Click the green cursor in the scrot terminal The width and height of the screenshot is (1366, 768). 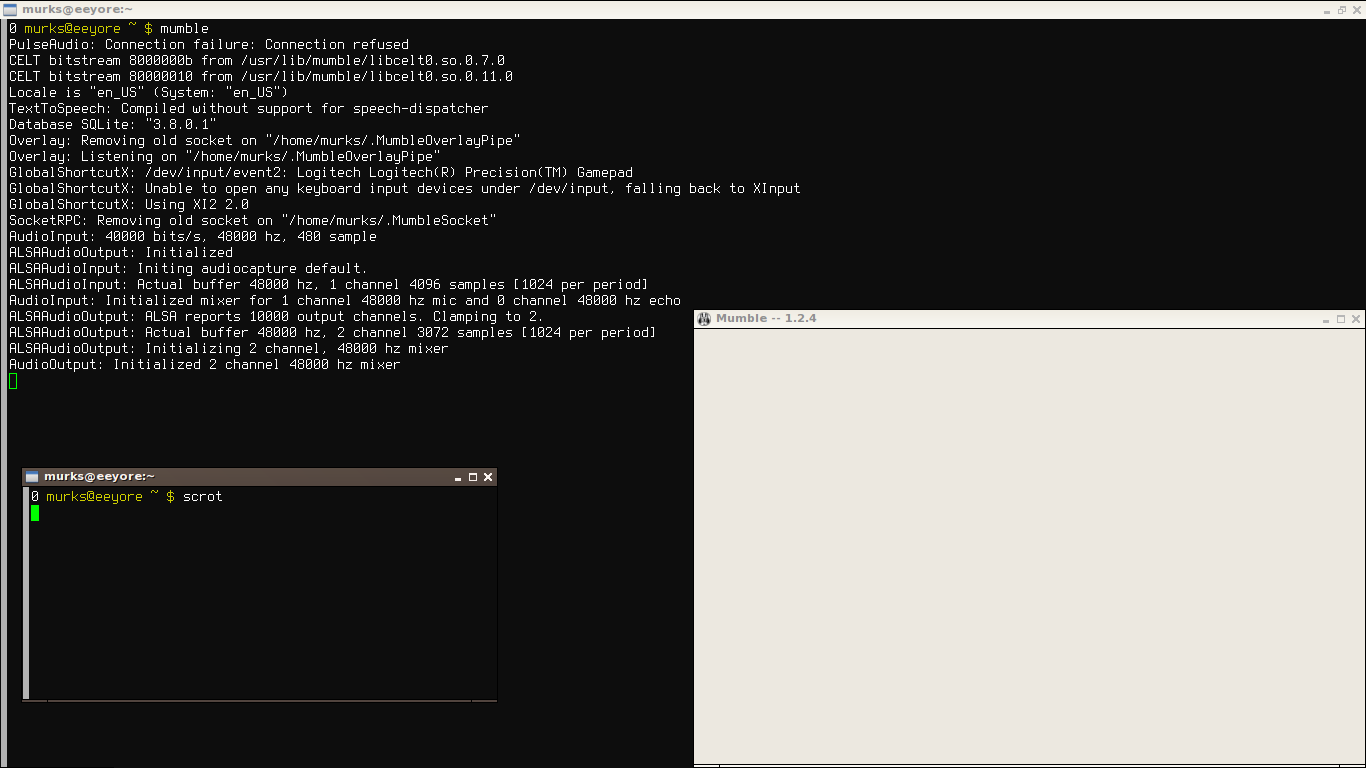tap(35, 513)
